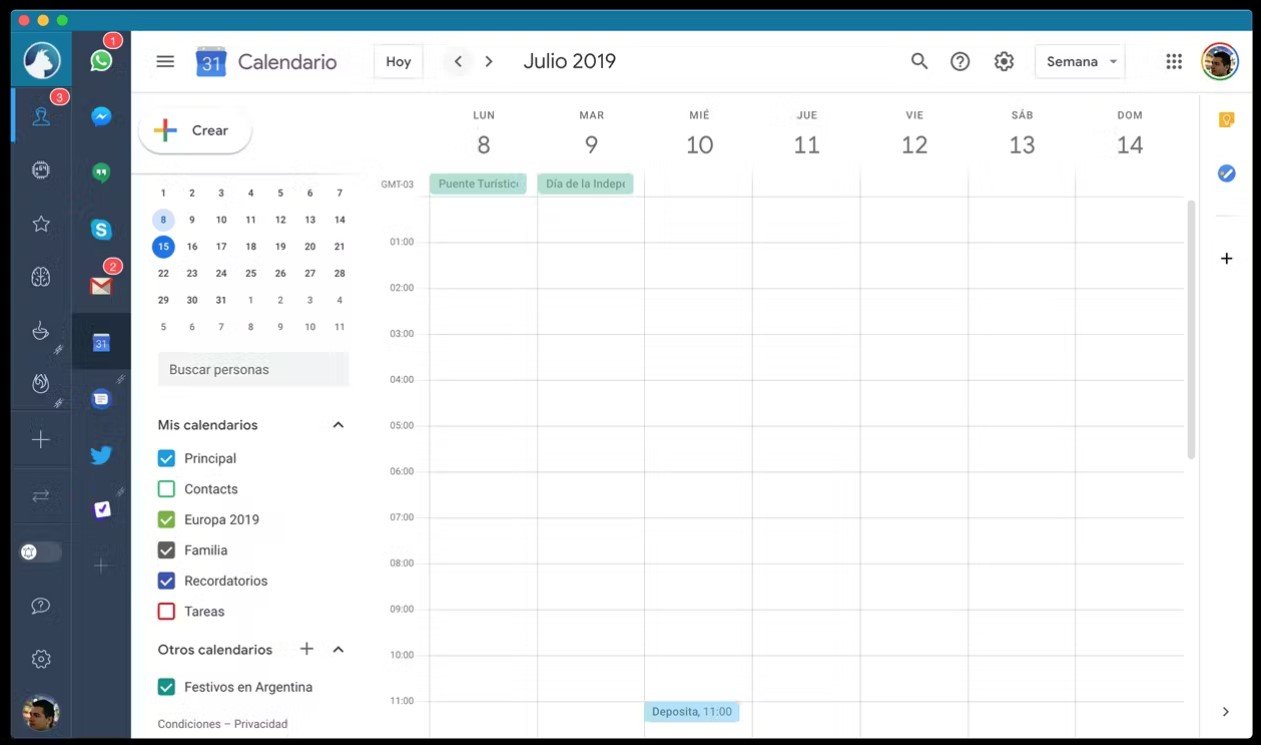
Task: Toggle the switch in the left sidebar
Action: tap(41, 552)
